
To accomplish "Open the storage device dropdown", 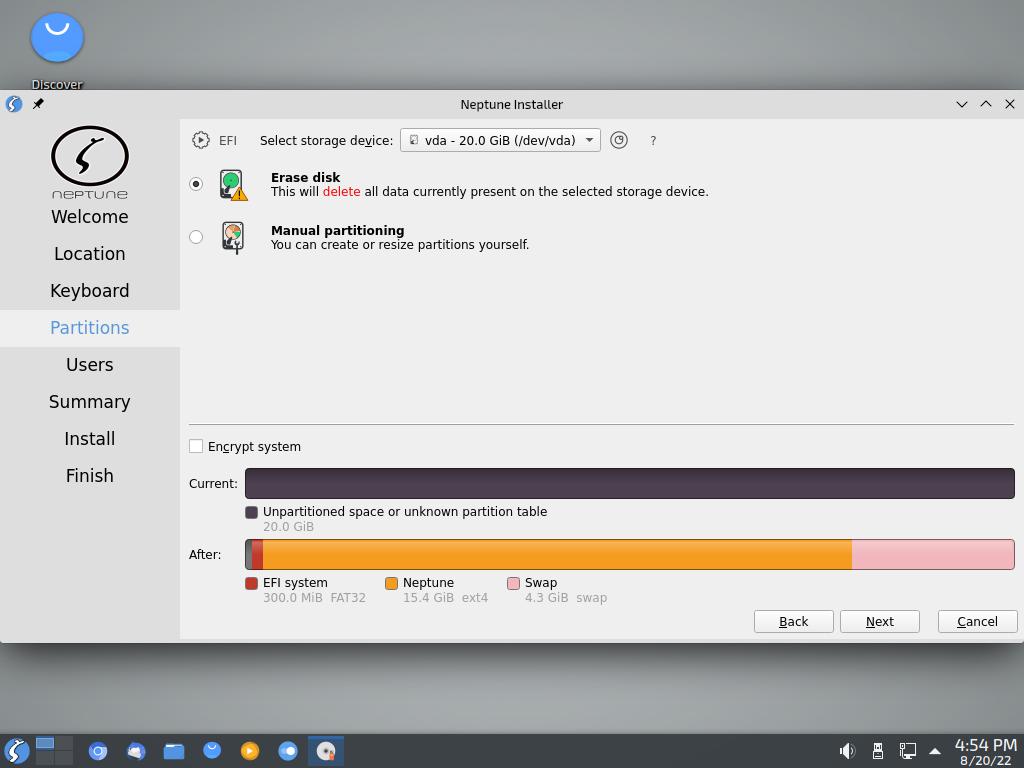I will (500, 140).
